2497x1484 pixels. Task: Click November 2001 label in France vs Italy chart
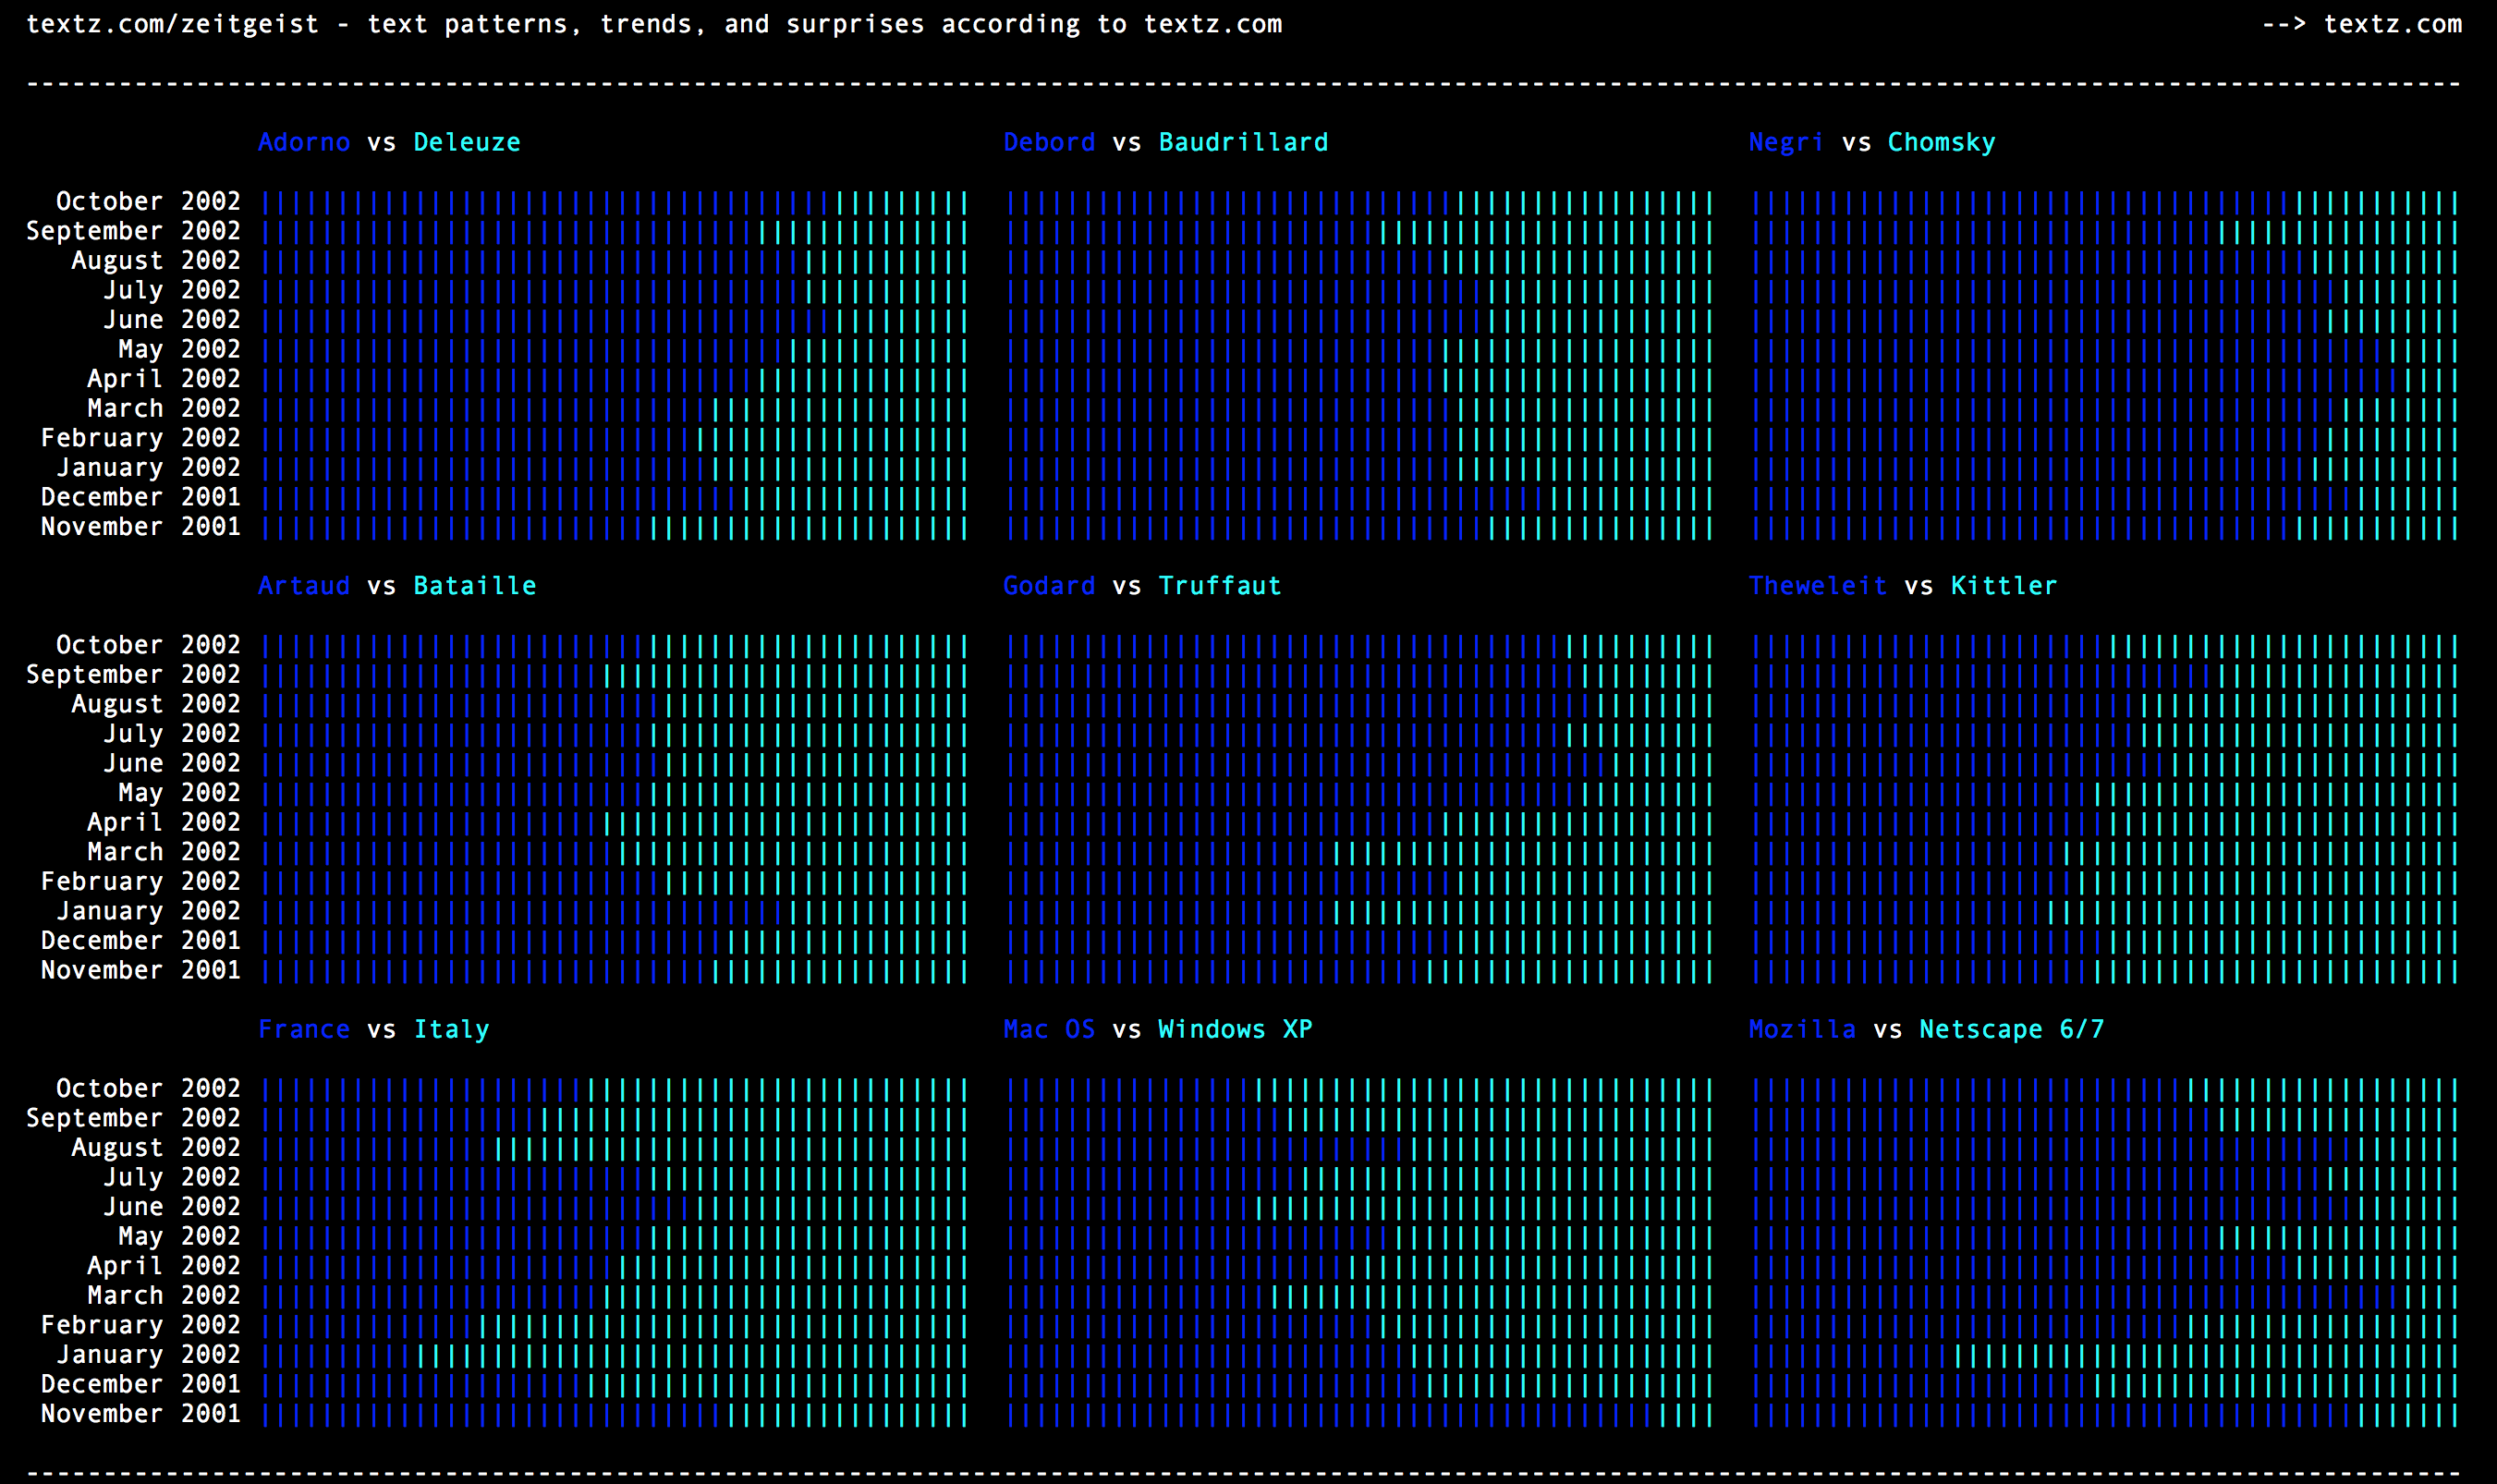(x=141, y=1413)
